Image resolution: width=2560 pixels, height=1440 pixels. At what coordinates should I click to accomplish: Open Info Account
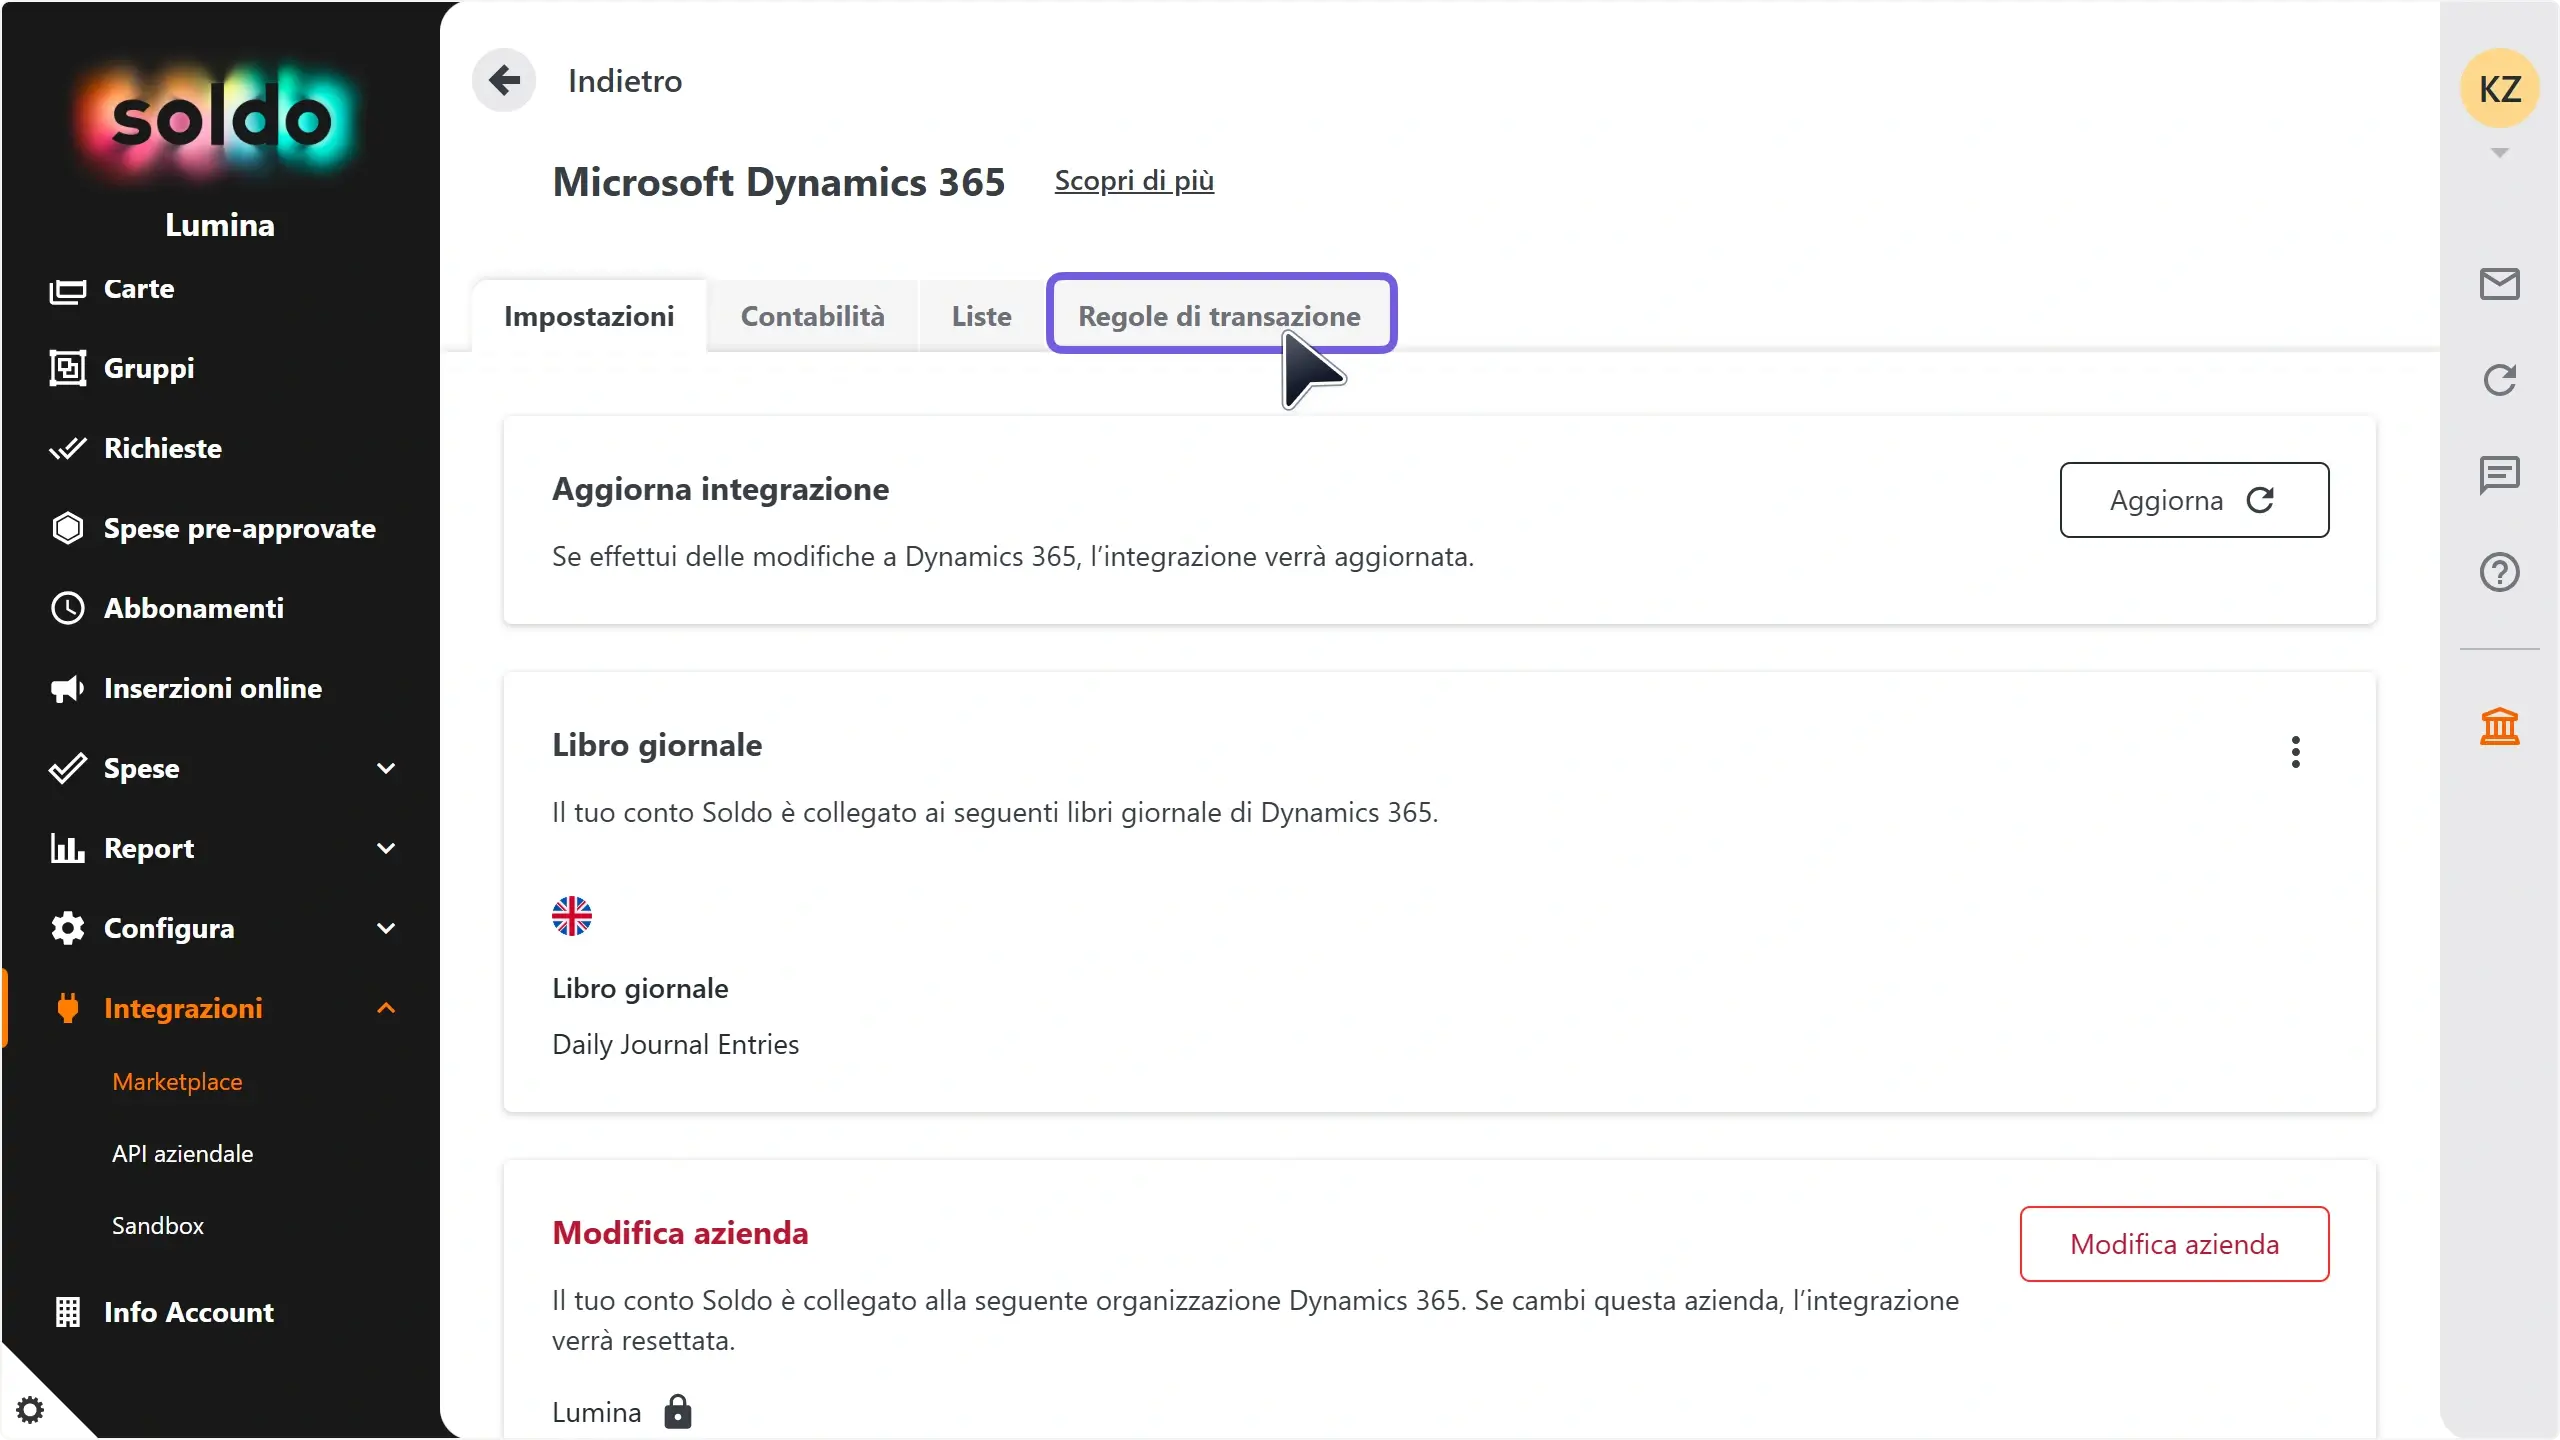[163, 1312]
